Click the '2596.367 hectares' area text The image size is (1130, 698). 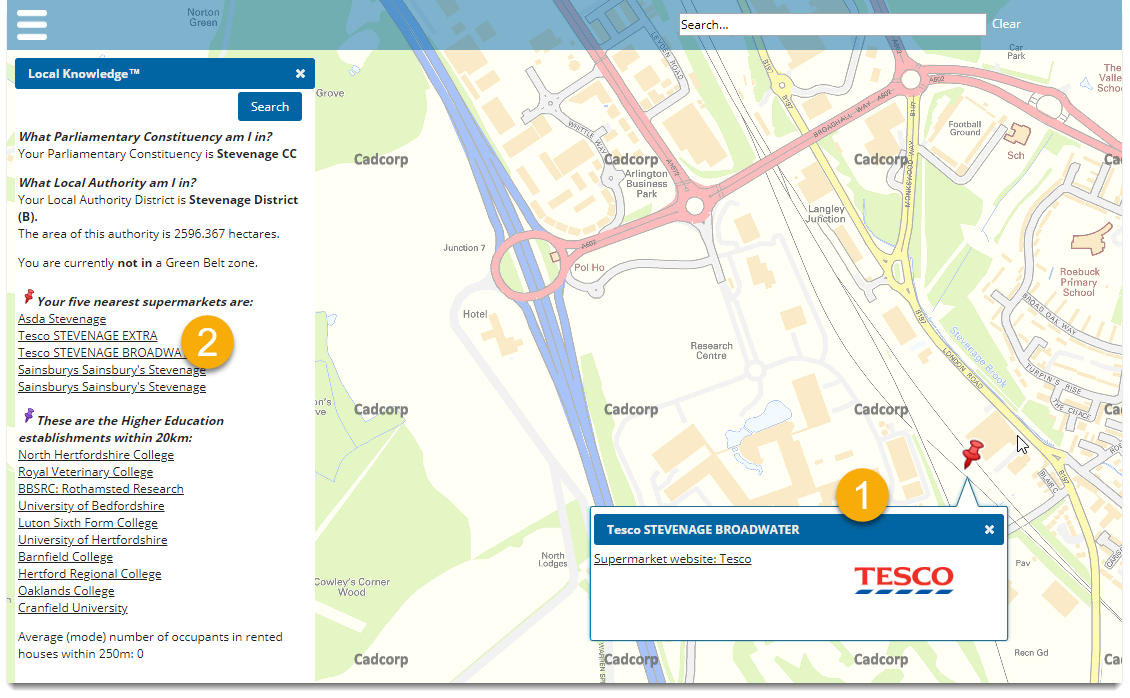point(226,234)
